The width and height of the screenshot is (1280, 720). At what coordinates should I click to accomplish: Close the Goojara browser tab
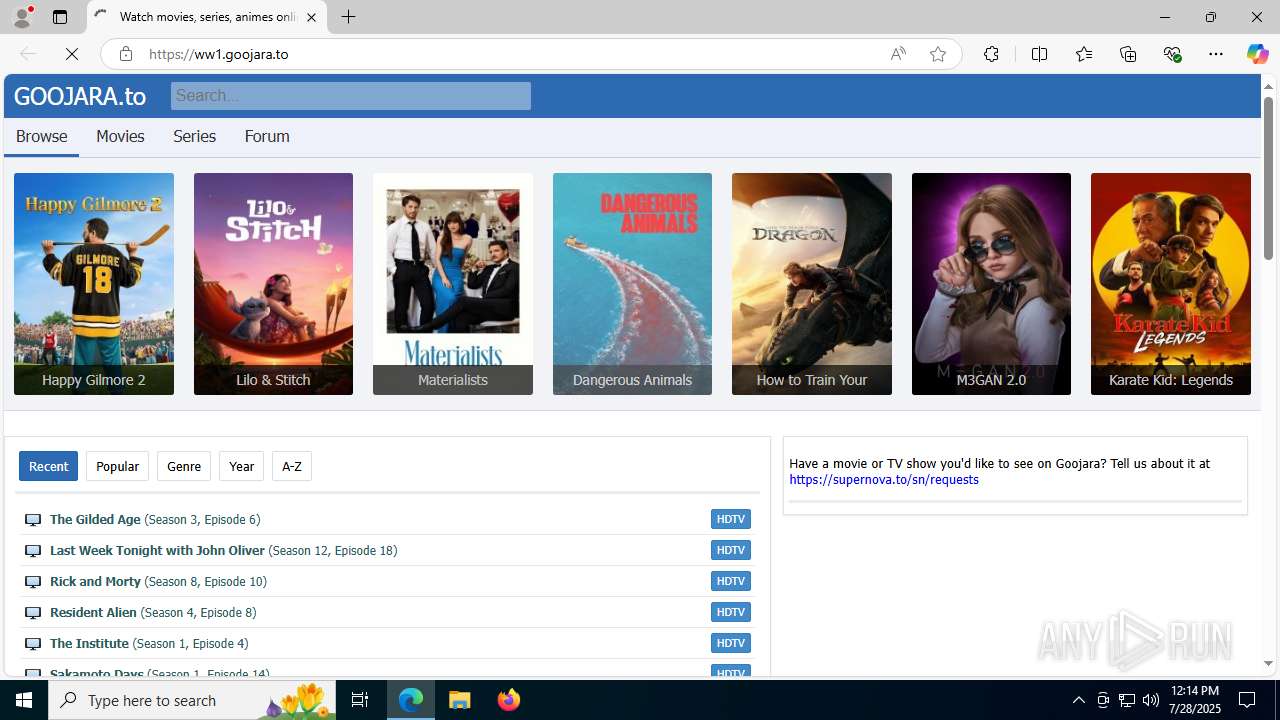pos(311,17)
